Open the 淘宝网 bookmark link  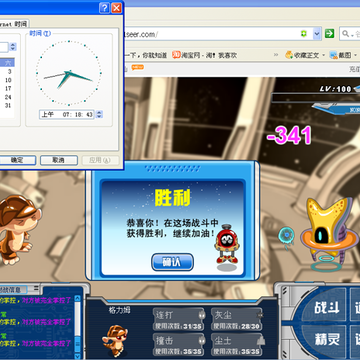[x=204, y=55]
